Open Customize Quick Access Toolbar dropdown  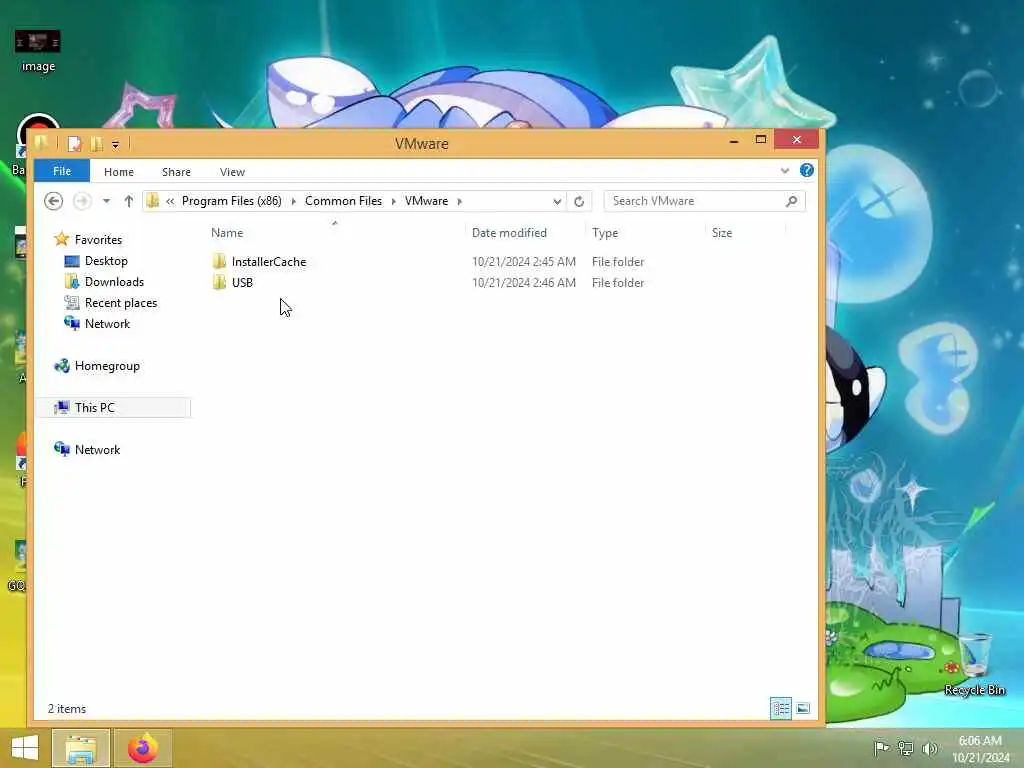[x=116, y=144]
